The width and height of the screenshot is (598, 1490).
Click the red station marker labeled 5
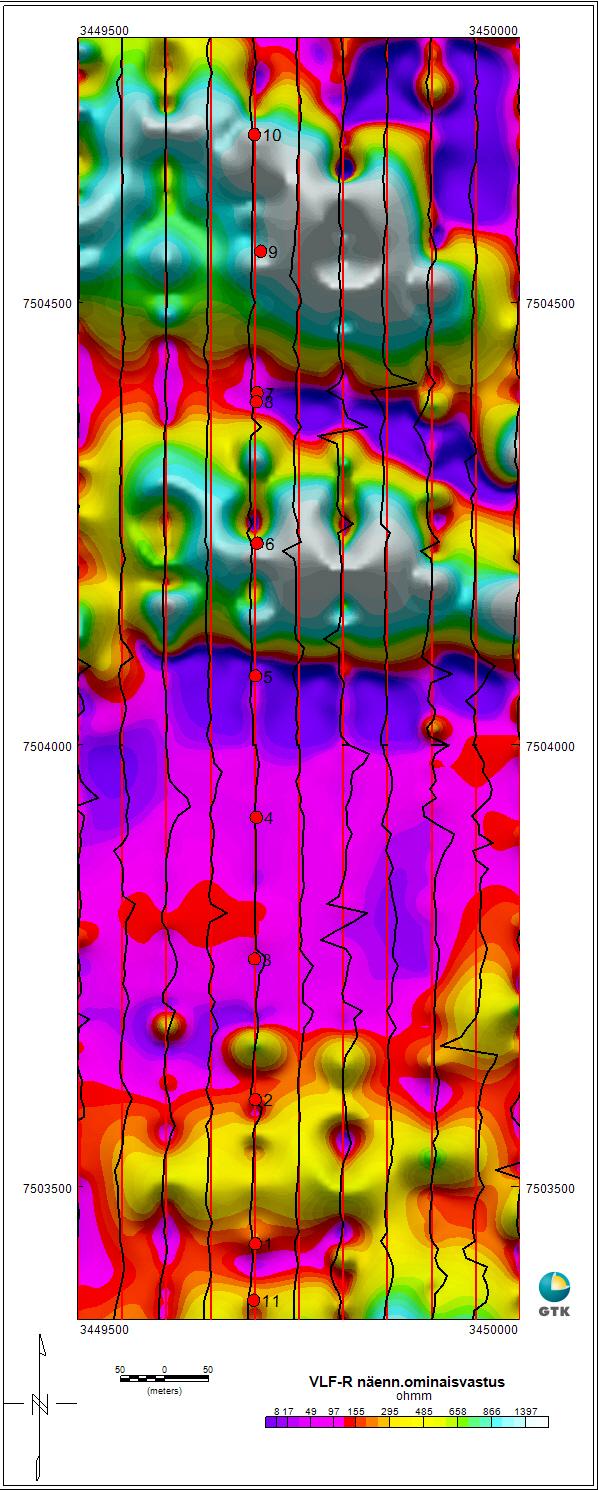255,676
